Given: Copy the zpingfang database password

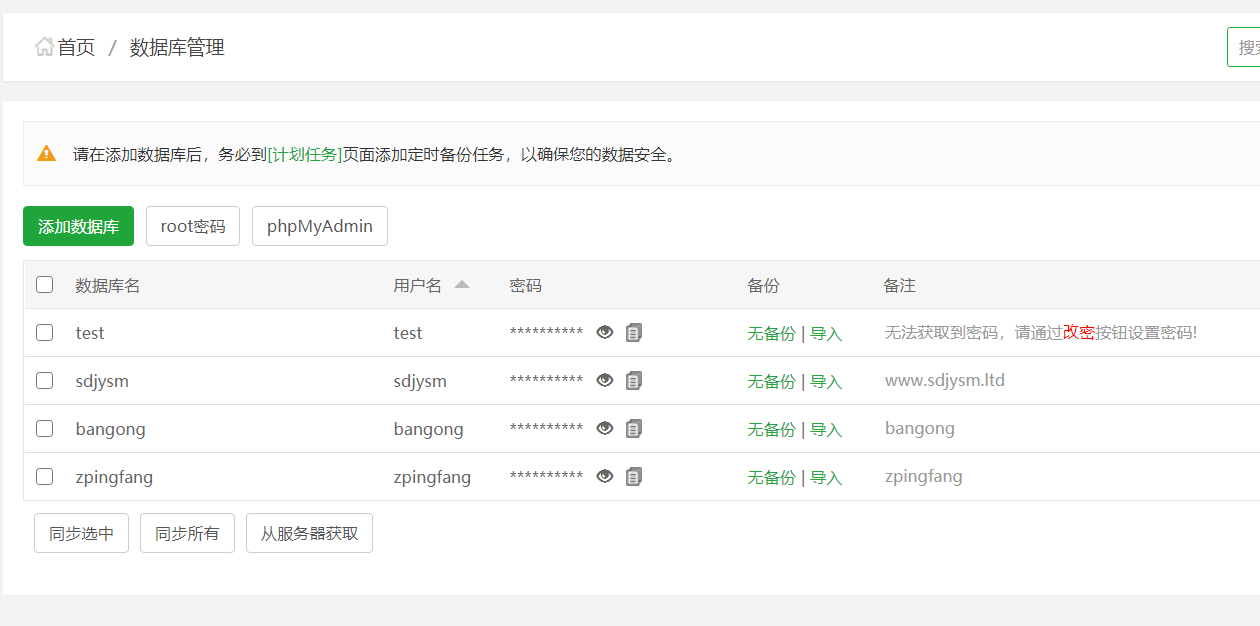Looking at the screenshot, I should (634, 477).
